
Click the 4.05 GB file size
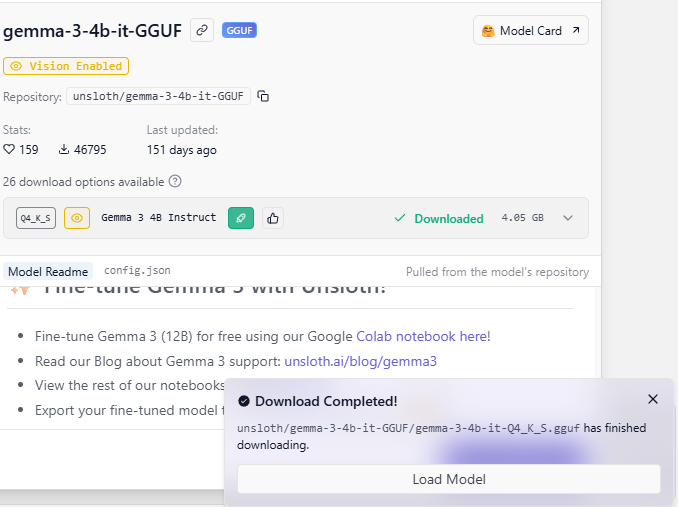click(x=522, y=217)
